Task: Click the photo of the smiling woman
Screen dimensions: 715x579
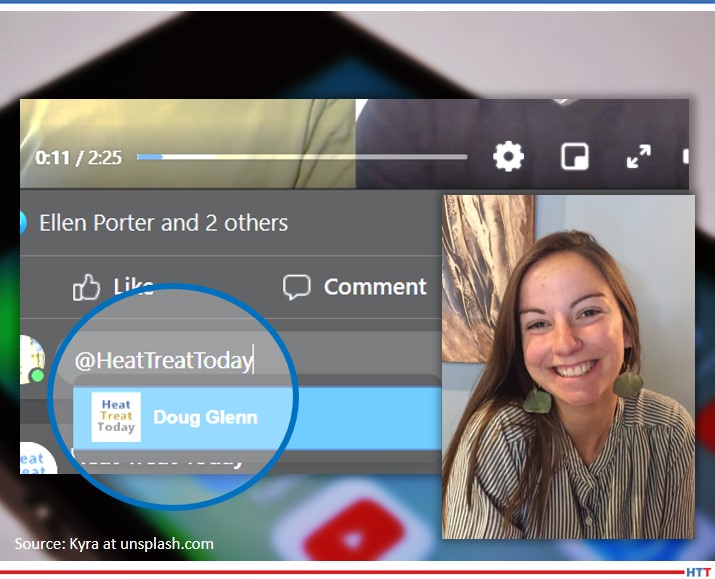Action: (x=568, y=366)
